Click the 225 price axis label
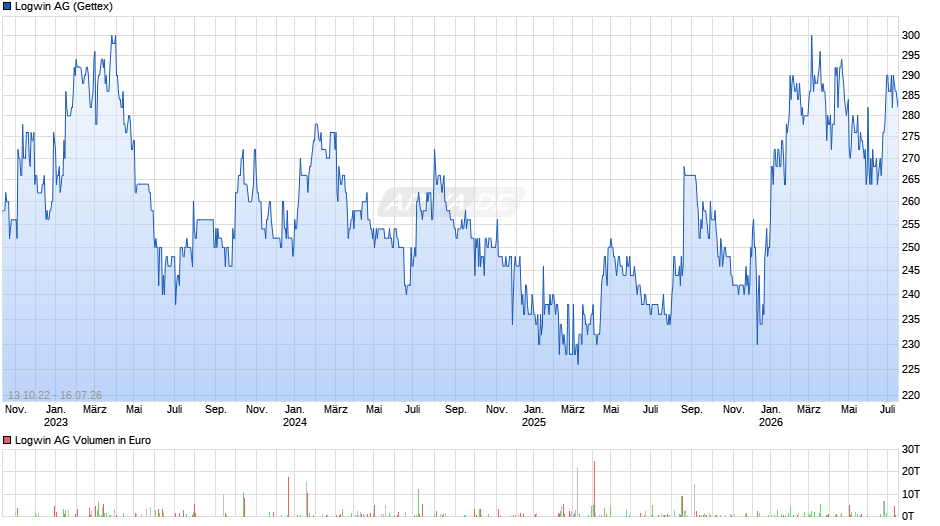The image size is (940, 526). 911,369
